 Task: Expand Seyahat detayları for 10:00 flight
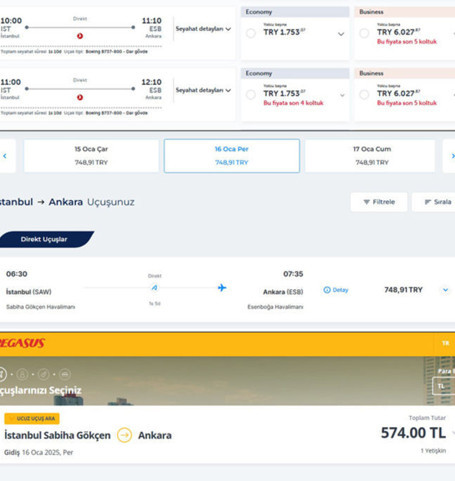click(203, 29)
